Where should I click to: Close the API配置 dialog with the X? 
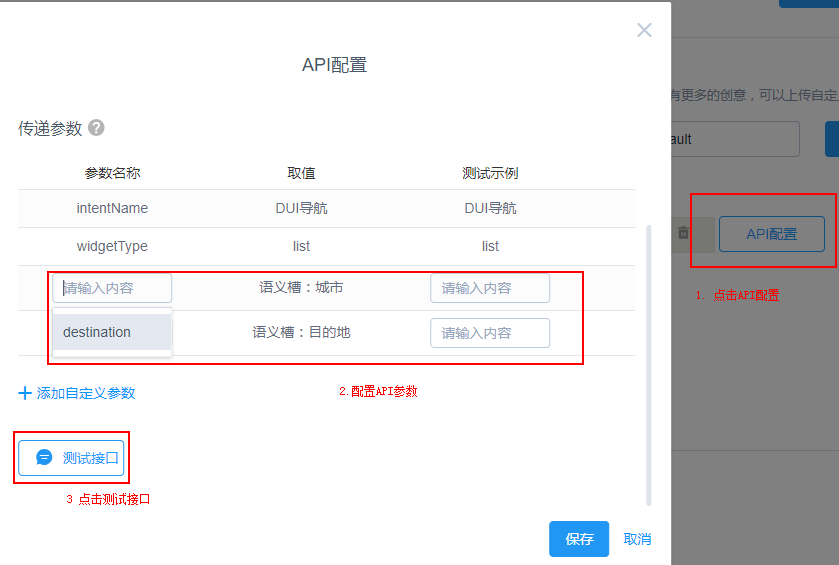tap(644, 30)
